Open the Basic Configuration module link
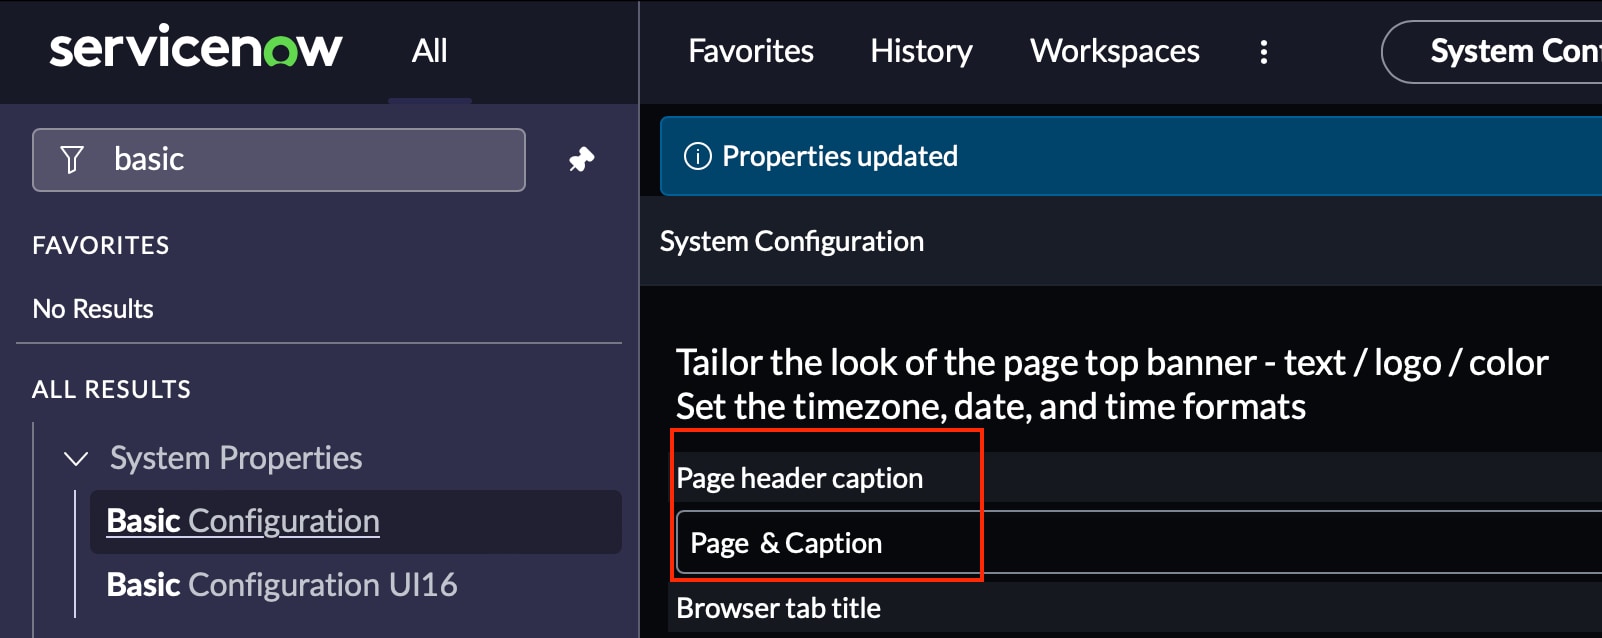The height and width of the screenshot is (638, 1602). [243, 521]
